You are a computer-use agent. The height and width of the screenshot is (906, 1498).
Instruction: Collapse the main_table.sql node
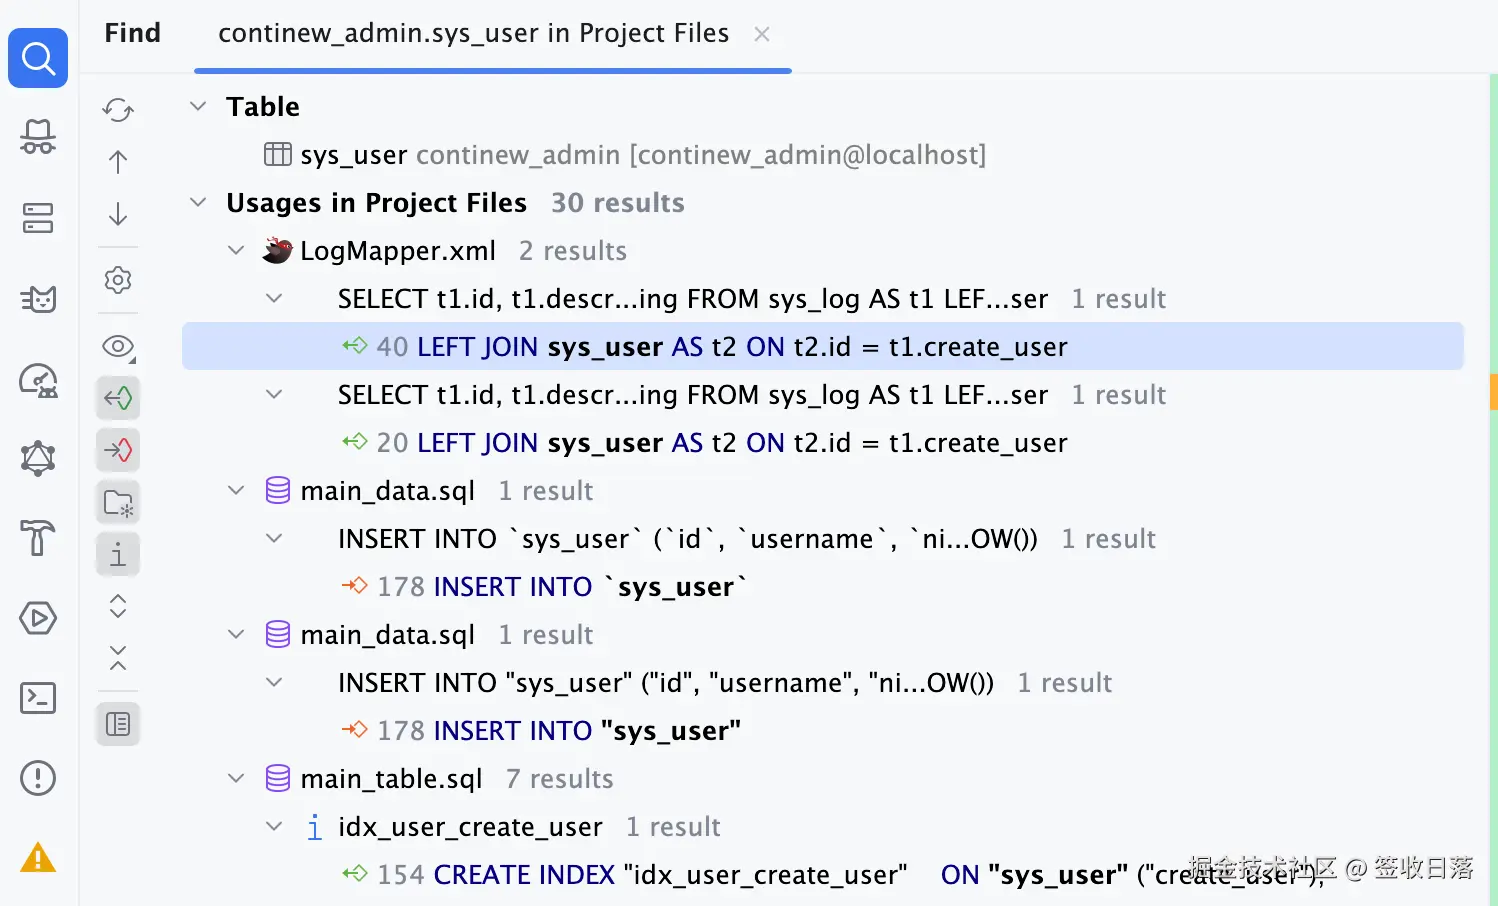pyautogui.click(x=236, y=778)
